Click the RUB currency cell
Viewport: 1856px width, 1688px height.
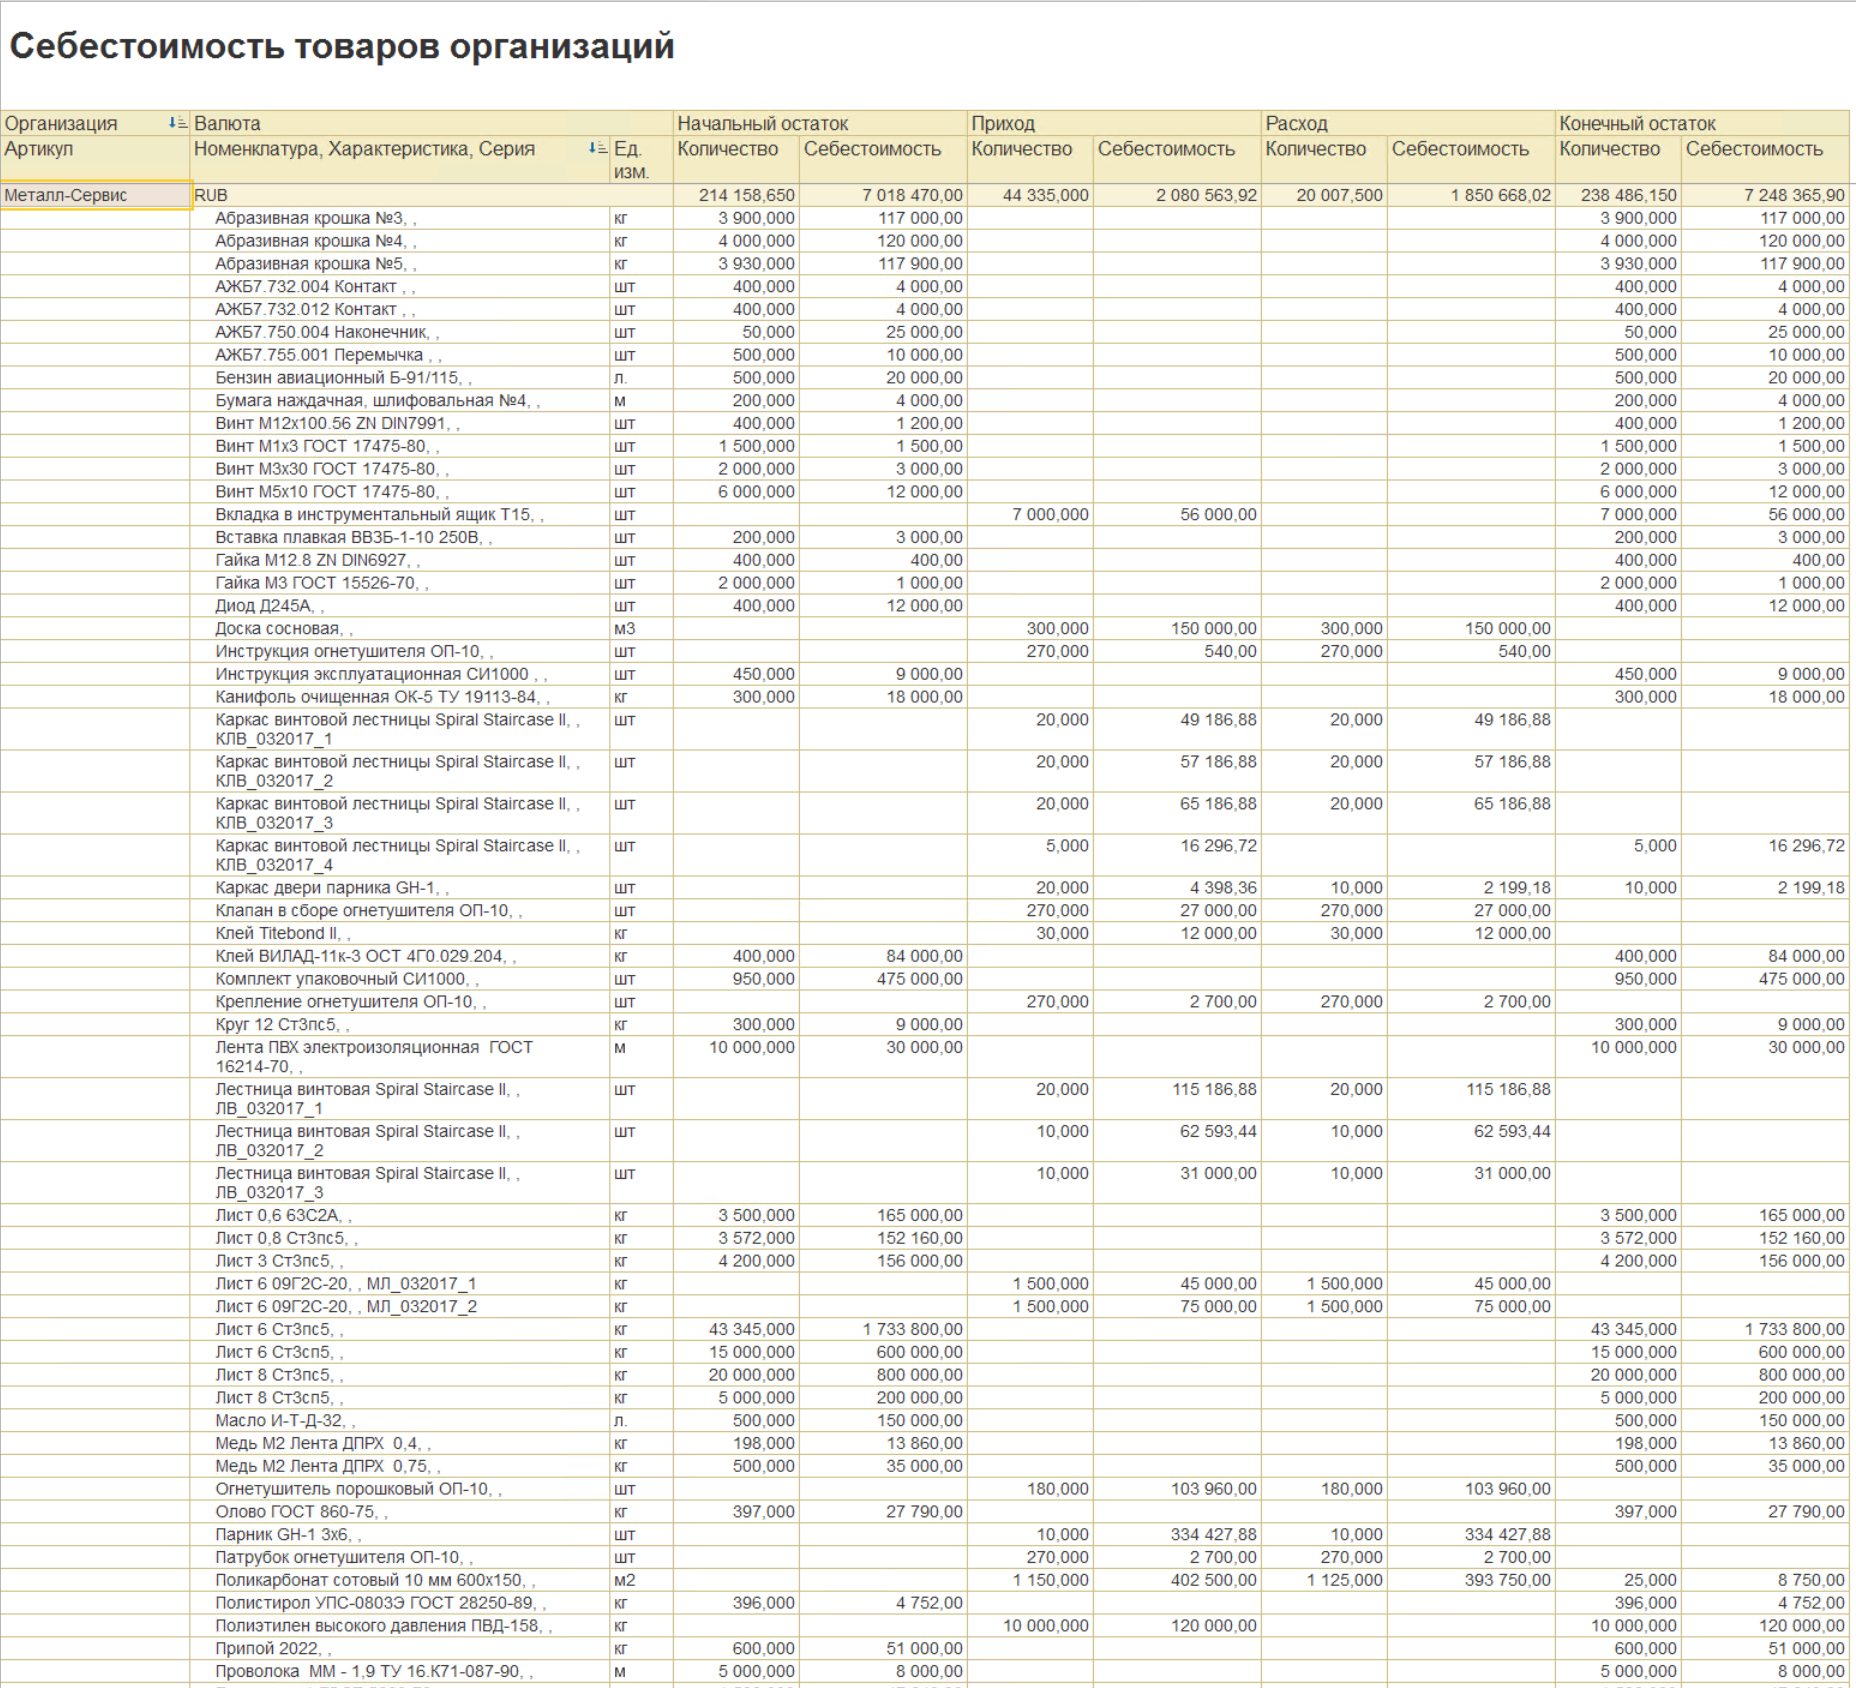[212, 196]
